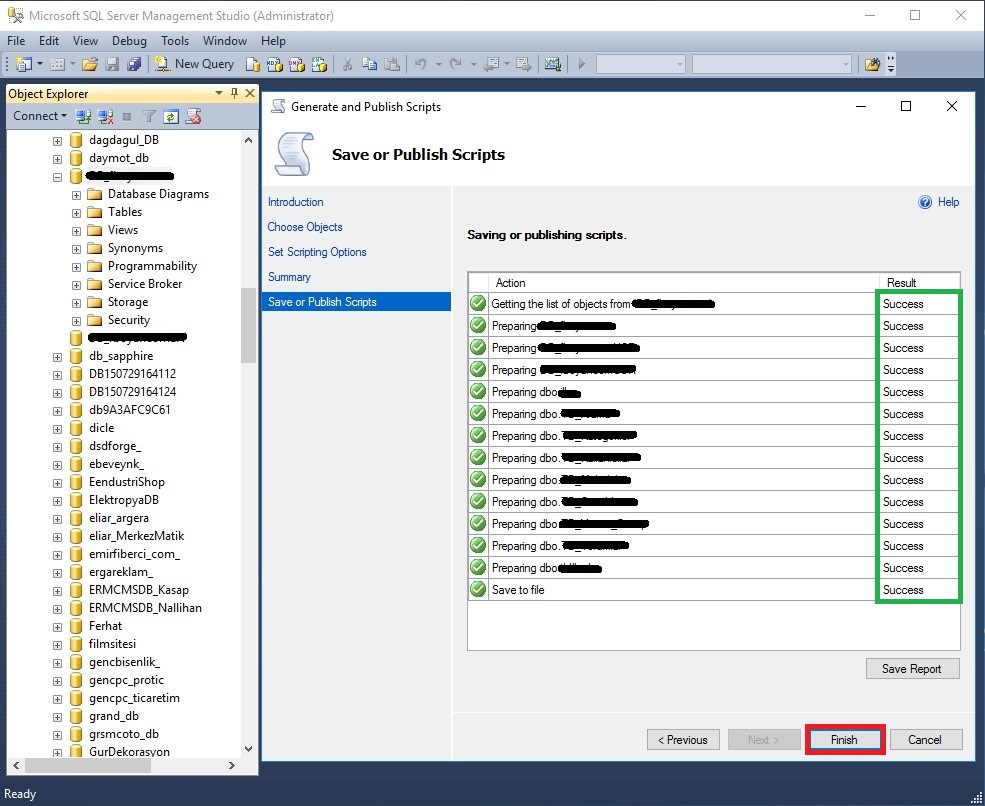Click the Navigate Backward toolbar icon
This screenshot has width=985, height=806.
[x=492, y=63]
